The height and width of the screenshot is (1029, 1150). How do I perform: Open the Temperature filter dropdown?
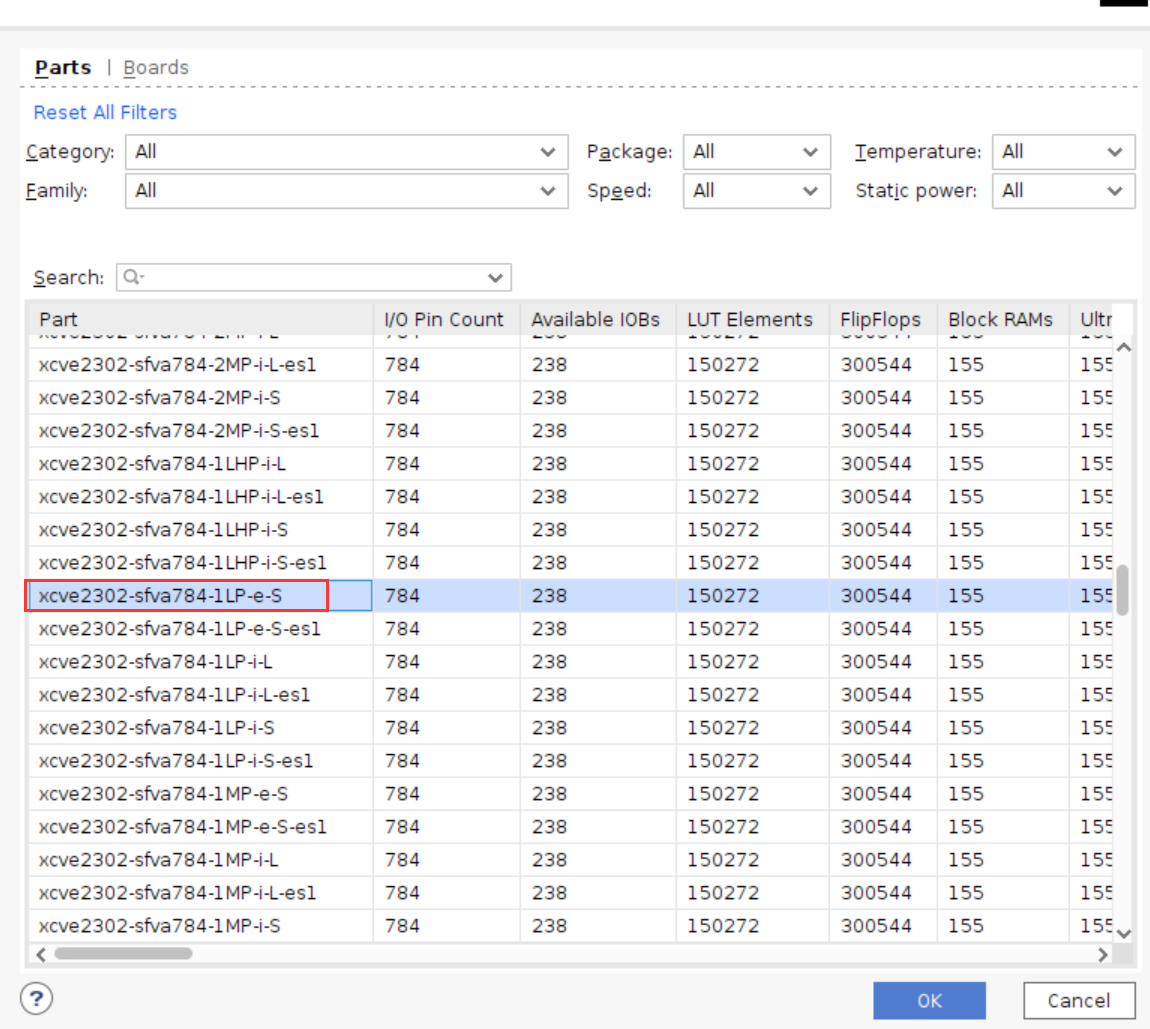point(1063,153)
